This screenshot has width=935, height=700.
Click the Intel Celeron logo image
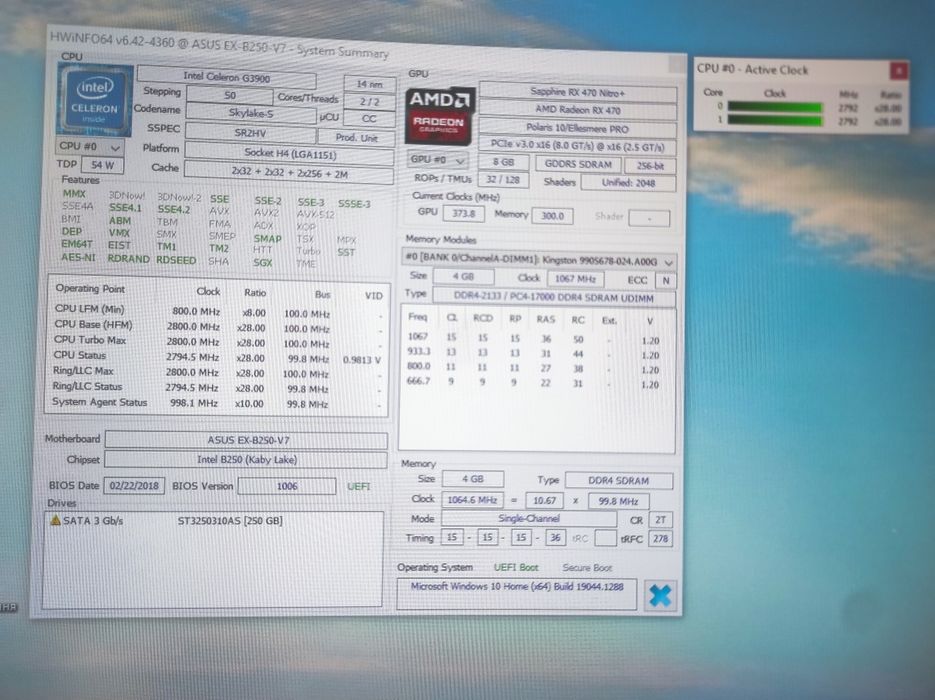pos(95,100)
